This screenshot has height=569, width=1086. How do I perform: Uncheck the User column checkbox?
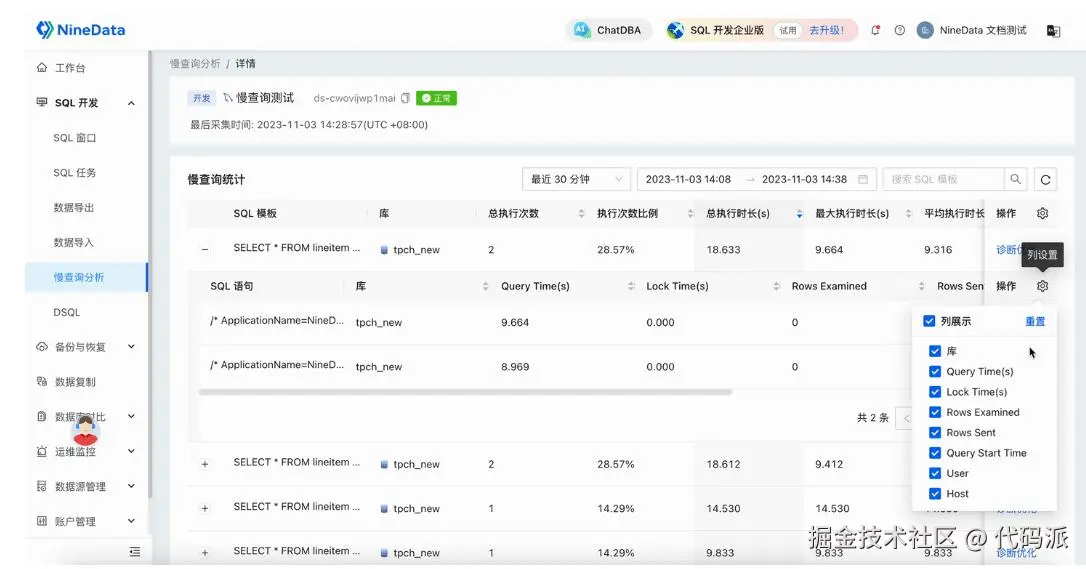tap(935, 473)
